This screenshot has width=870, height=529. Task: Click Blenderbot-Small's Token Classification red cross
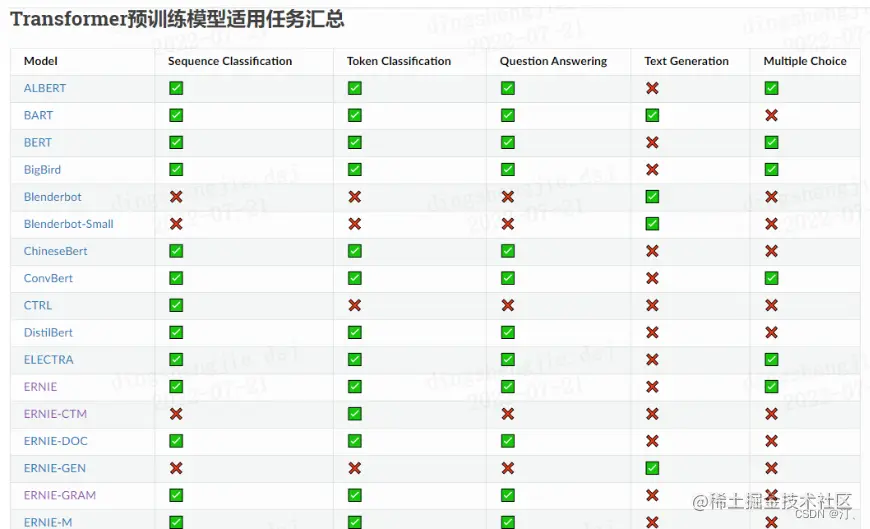tap(355, 224)
